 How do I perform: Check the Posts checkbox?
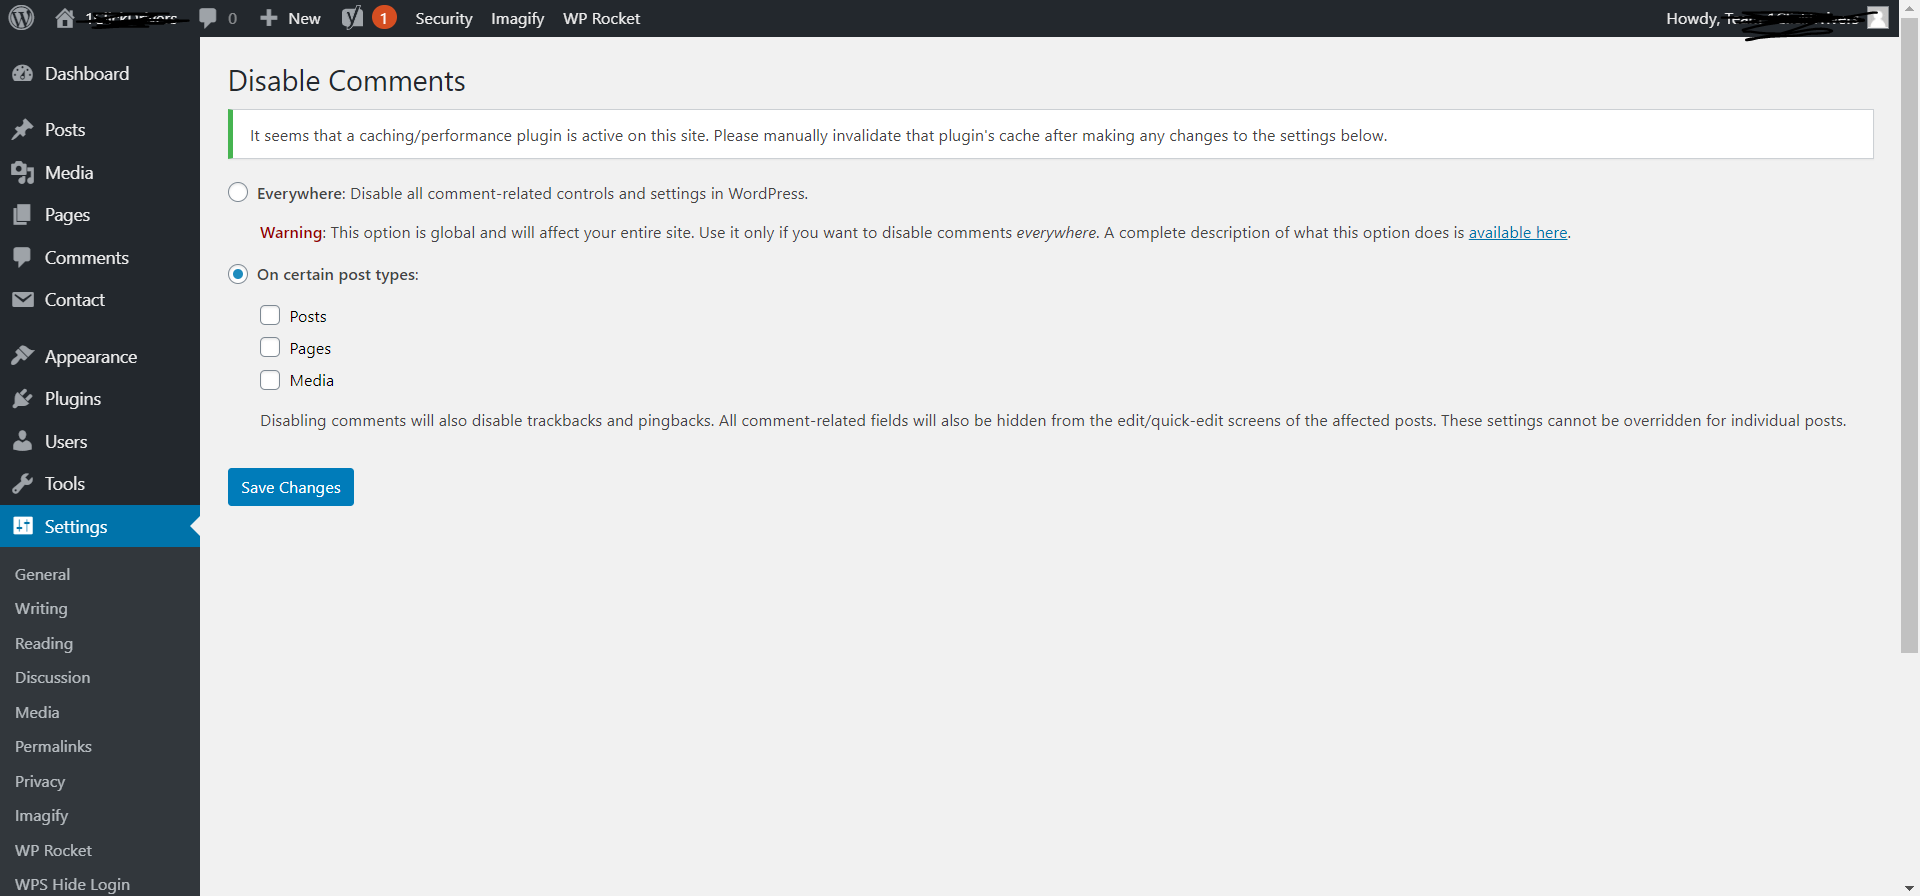point(270,316)
